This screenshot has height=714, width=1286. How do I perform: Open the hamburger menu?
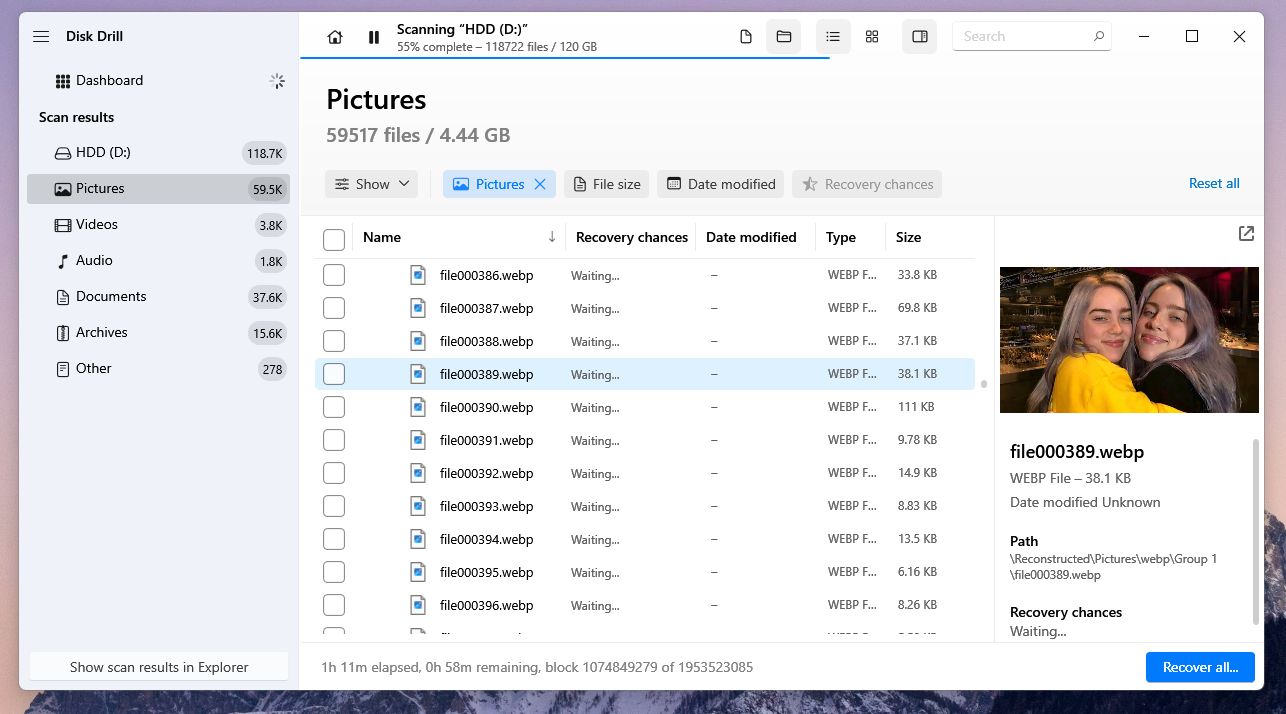pyautogui.click(x=41, y=36)
